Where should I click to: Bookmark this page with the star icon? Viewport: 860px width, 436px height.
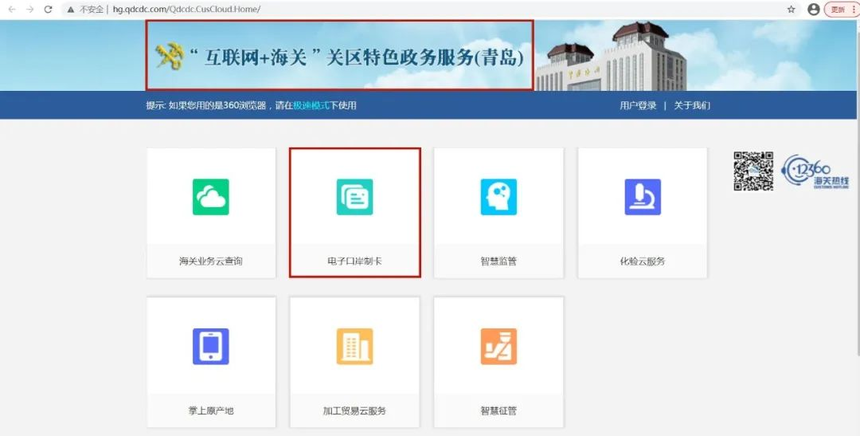(791, 9)
